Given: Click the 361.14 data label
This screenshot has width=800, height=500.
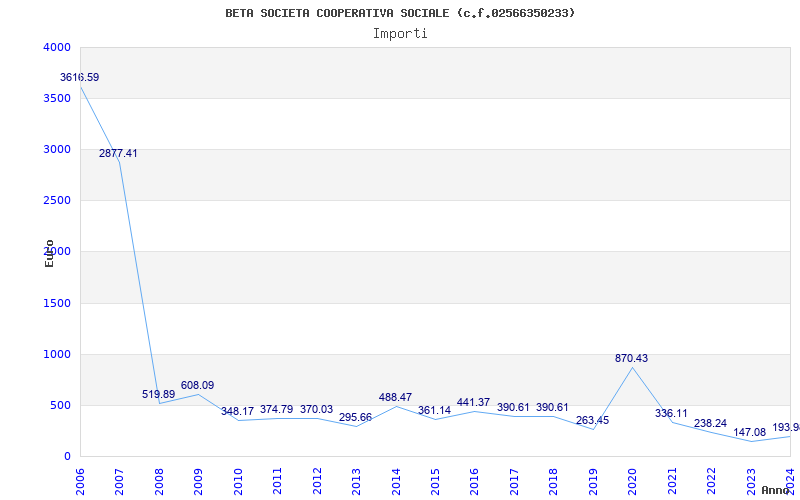Looking at the screenshot, I should (x=435, y=410).
